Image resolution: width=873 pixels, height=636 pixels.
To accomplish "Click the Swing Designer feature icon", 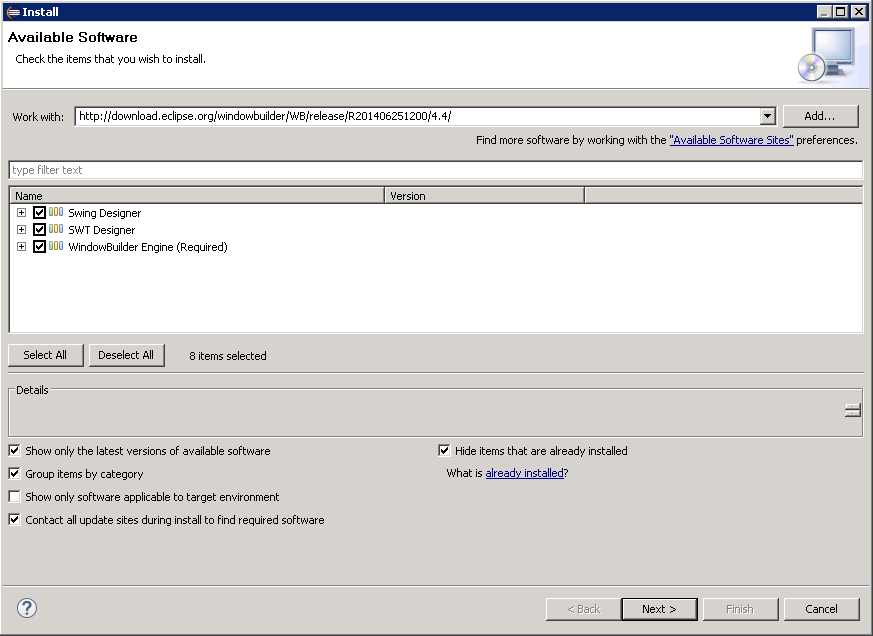I will click(x=57, y=212).
